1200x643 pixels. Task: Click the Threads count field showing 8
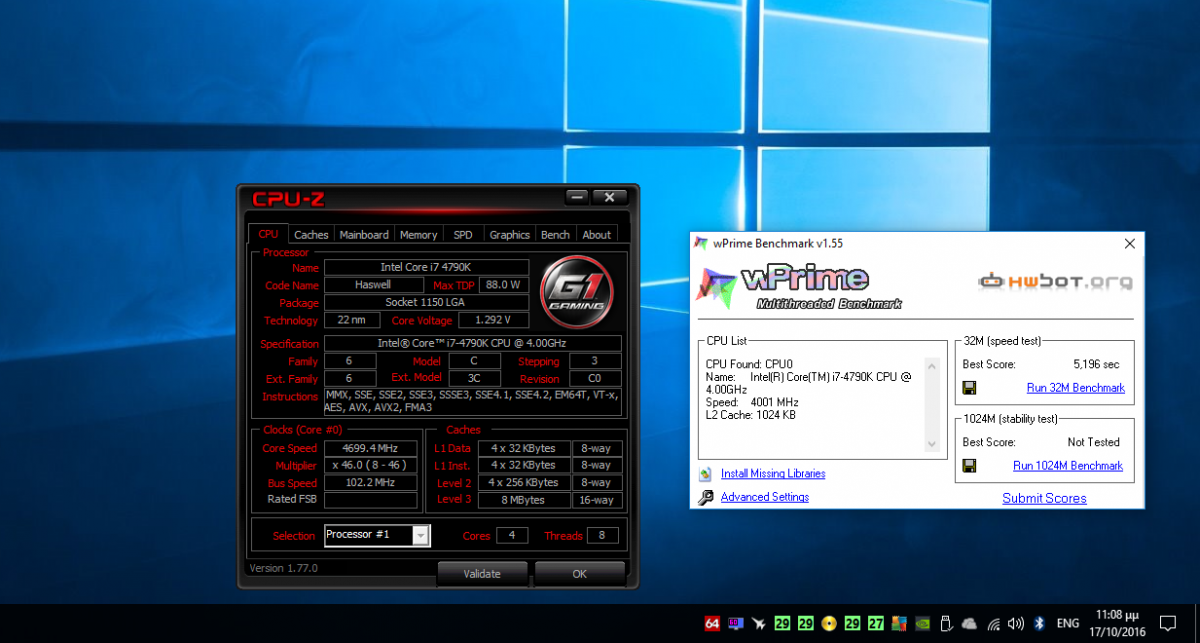pos(603,535)
